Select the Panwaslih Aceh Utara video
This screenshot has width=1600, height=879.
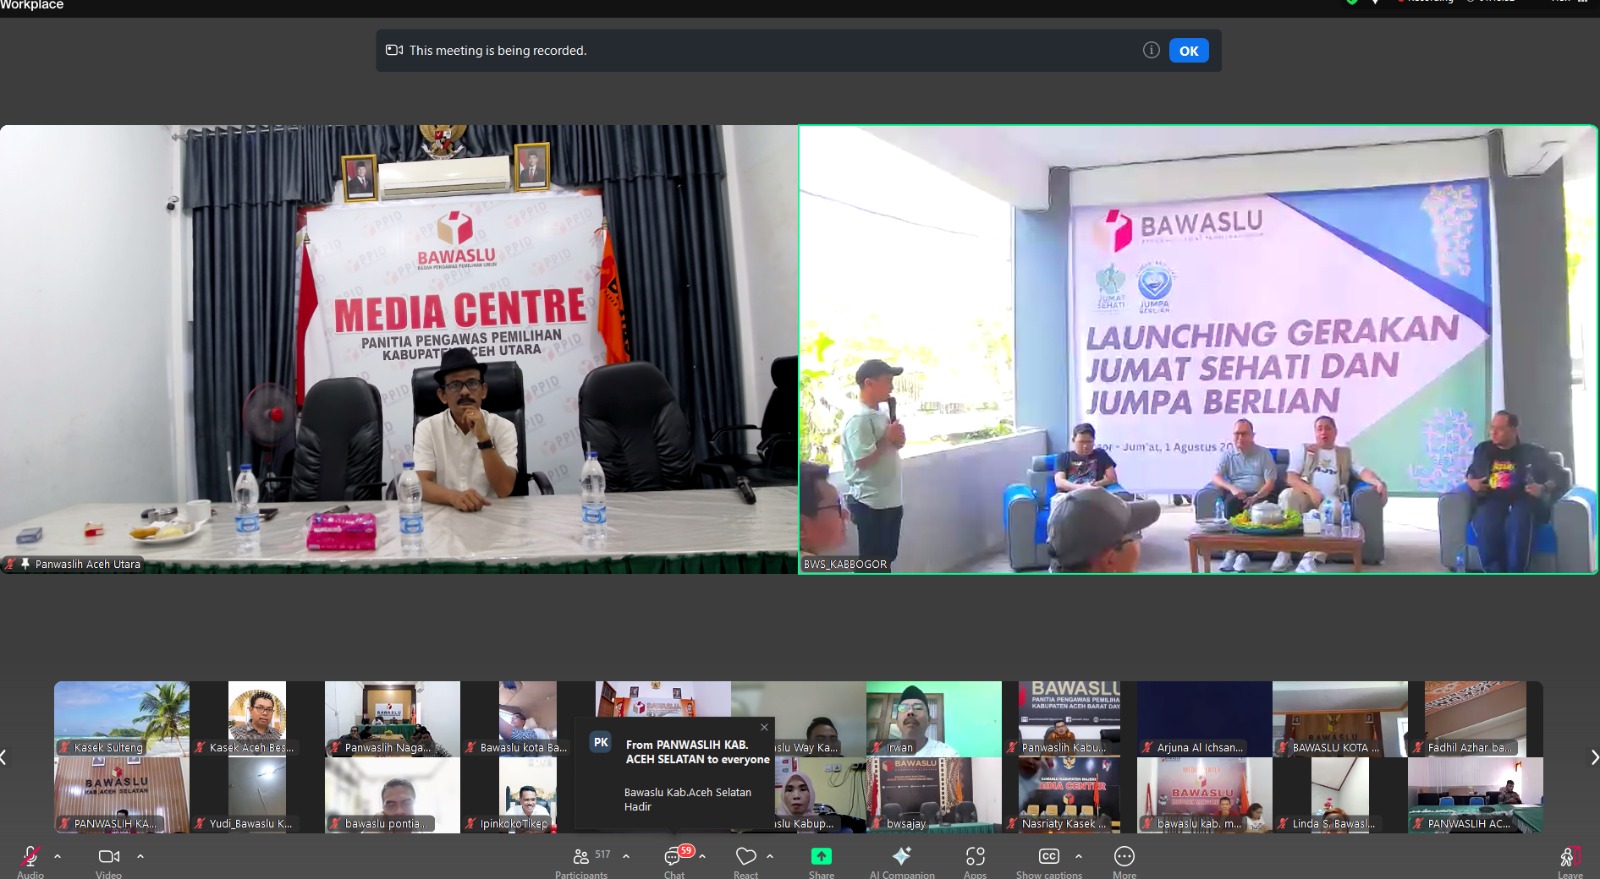pyautogui.click(x=398, y=349)
